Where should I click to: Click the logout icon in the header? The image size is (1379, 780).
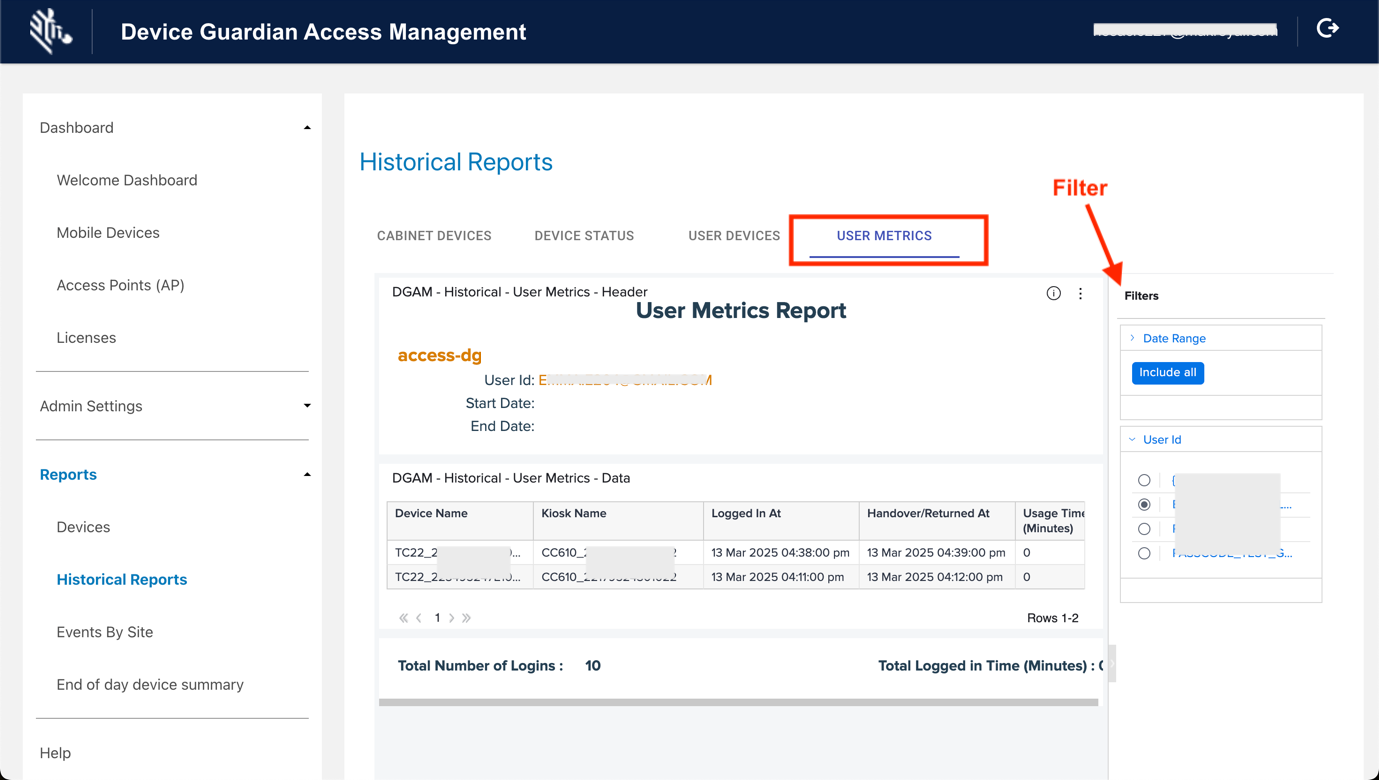click(1327, 29)
